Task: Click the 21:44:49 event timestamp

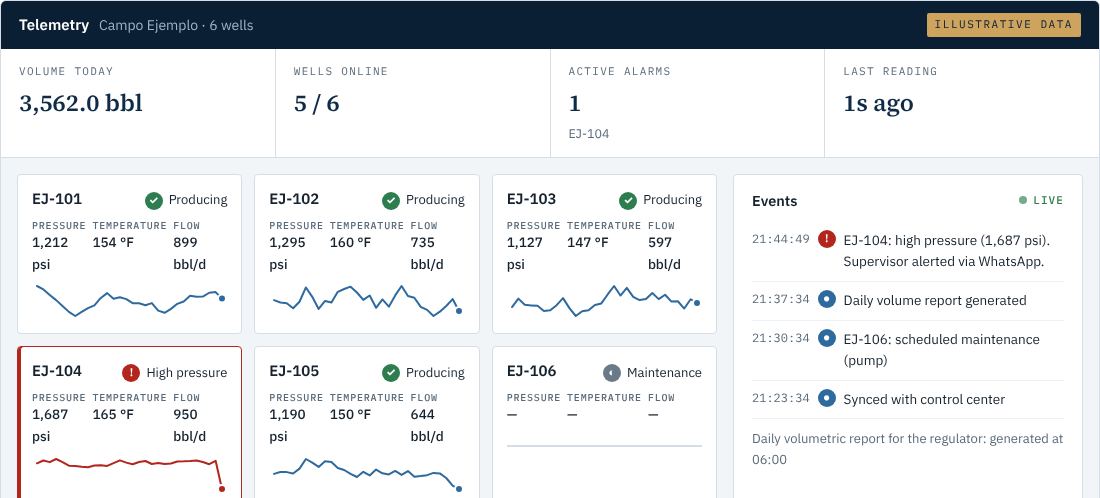Action: 781,239
